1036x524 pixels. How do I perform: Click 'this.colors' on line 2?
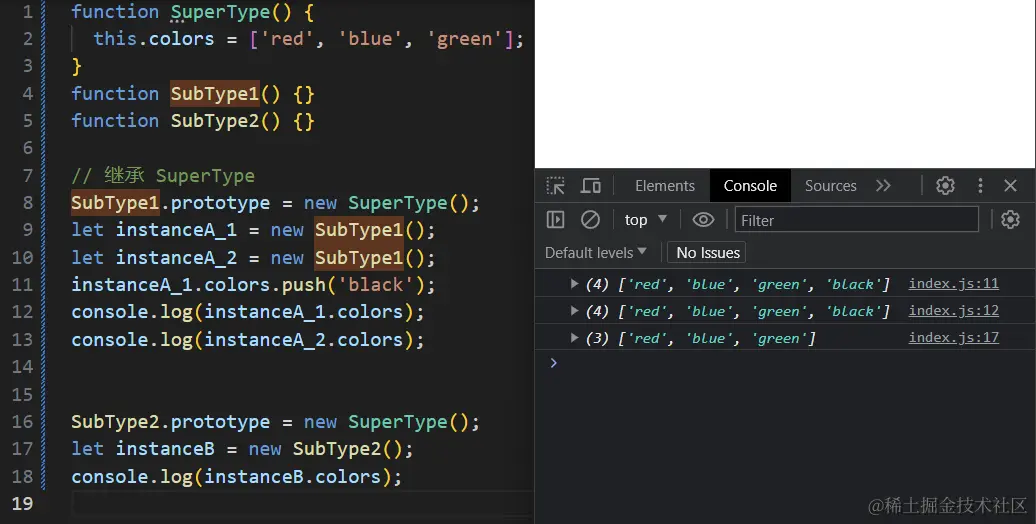154,39
